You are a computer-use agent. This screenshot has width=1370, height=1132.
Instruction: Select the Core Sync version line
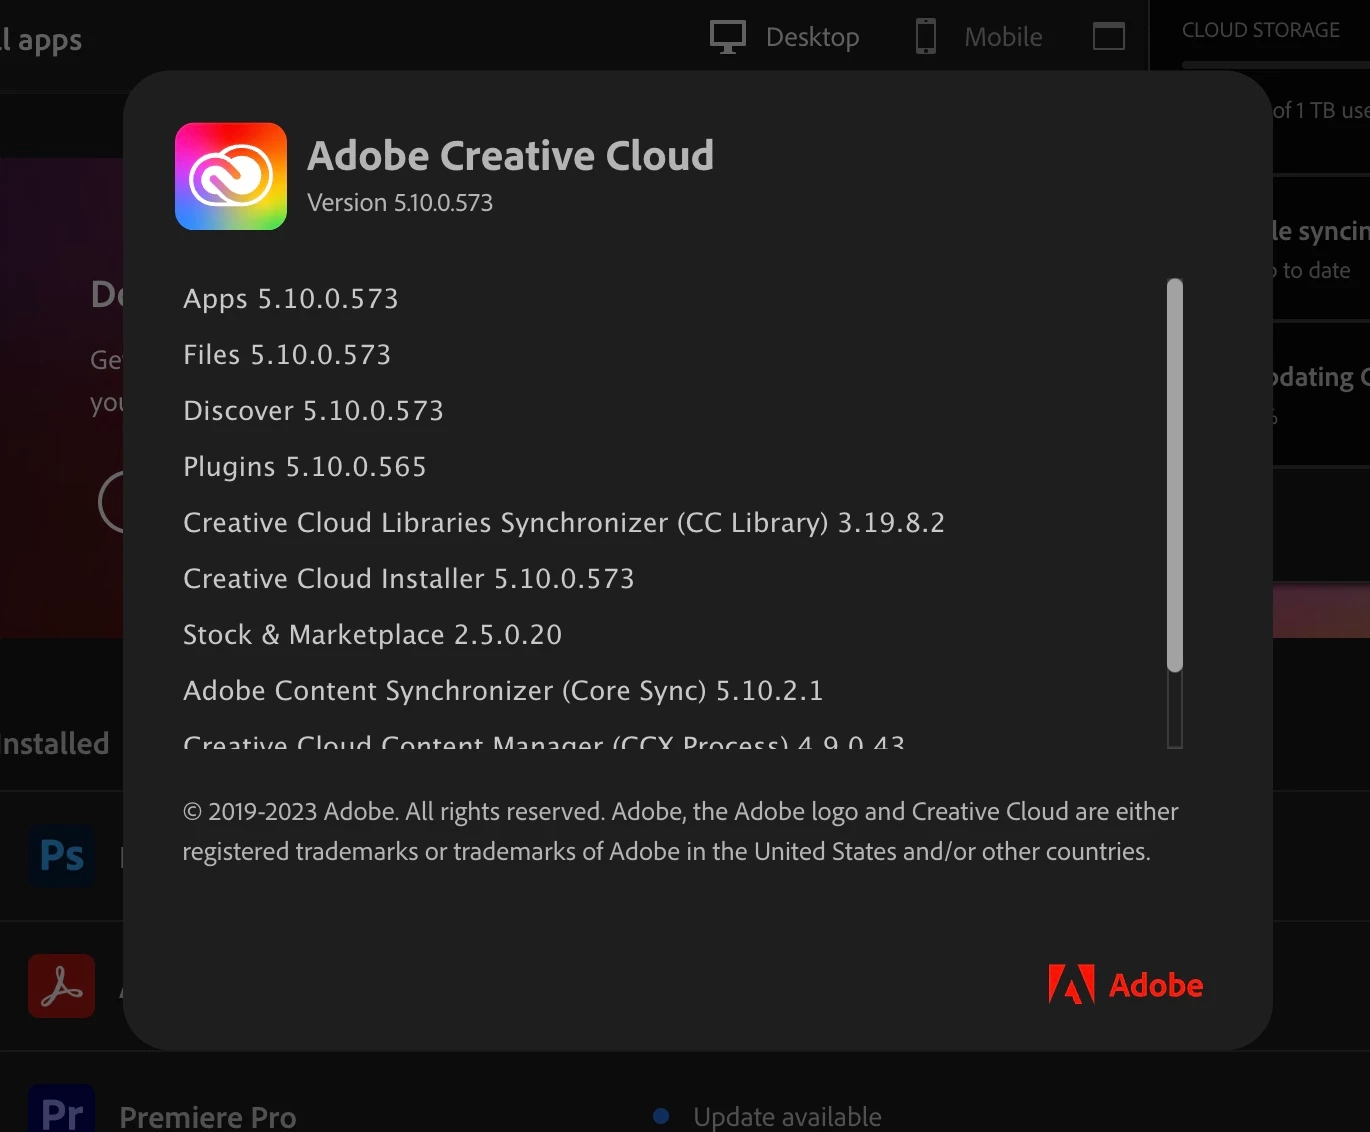coord(503,691)
